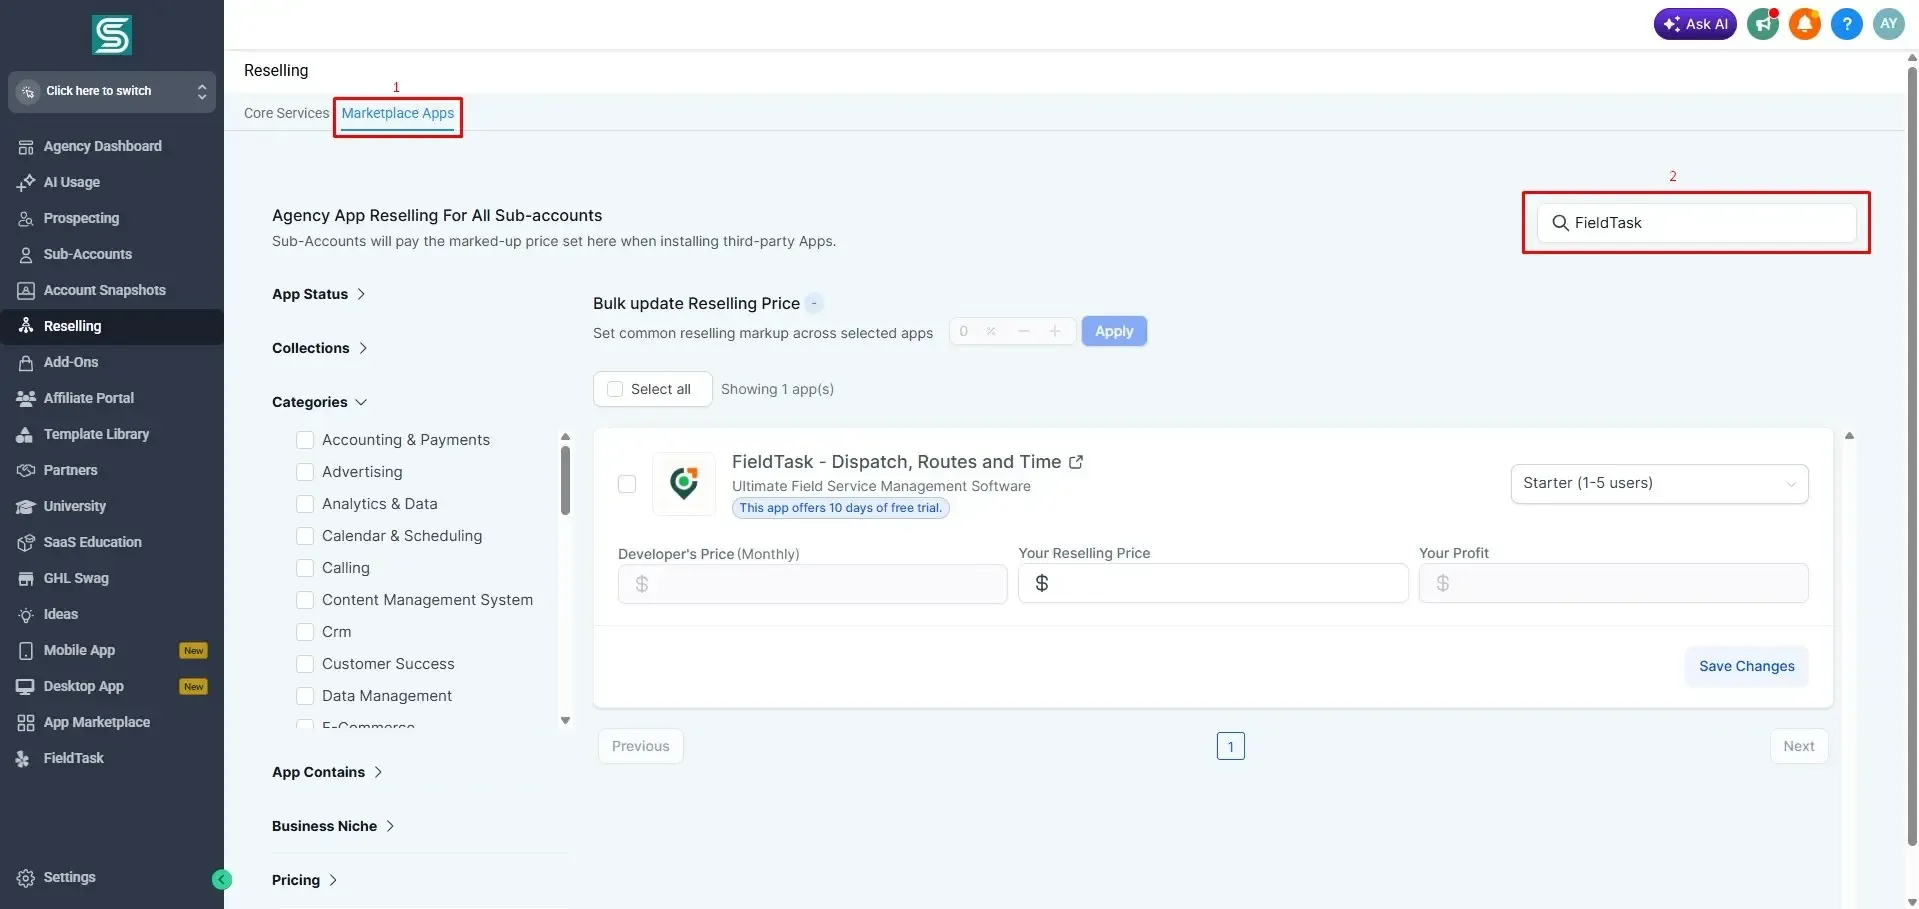Open the AY user avatar menu
1919x909 pixels.
(1889, 24)
